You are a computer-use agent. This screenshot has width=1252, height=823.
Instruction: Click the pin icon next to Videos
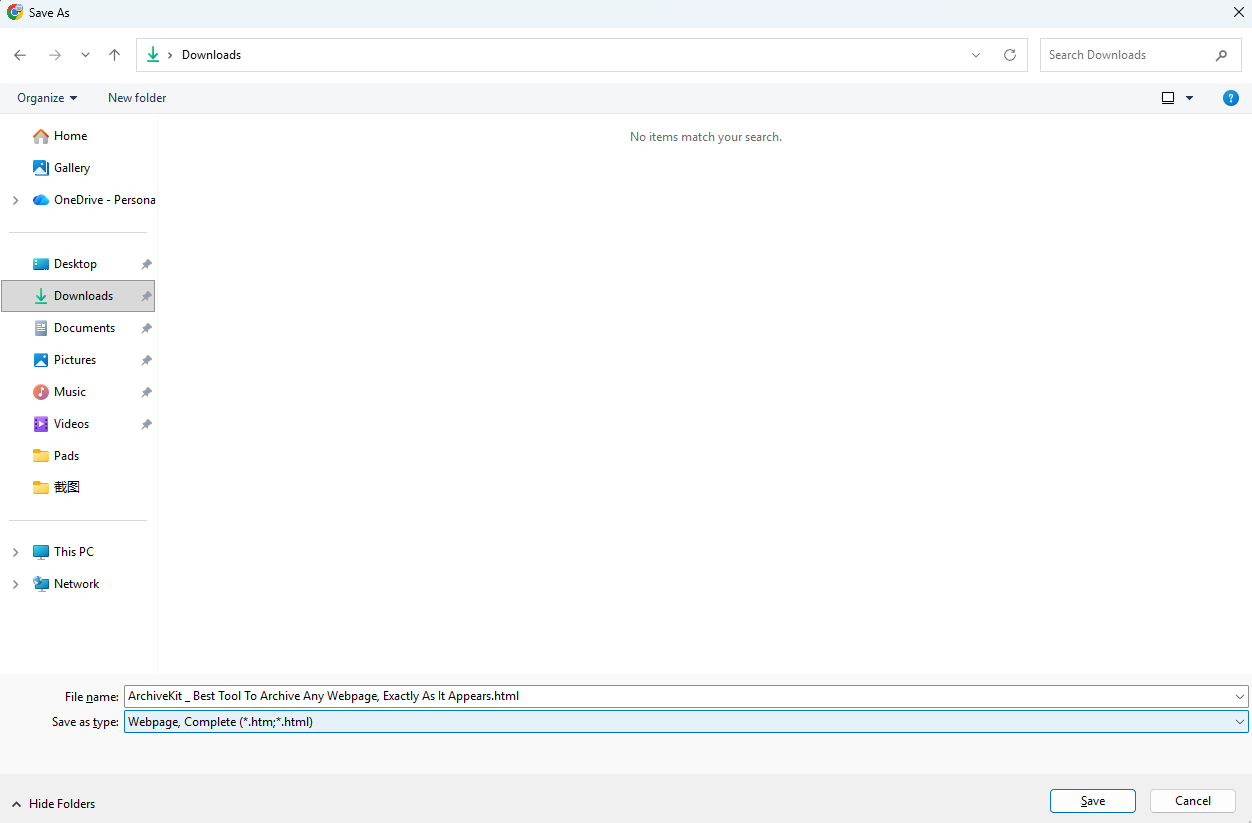(x=146, y=424)
